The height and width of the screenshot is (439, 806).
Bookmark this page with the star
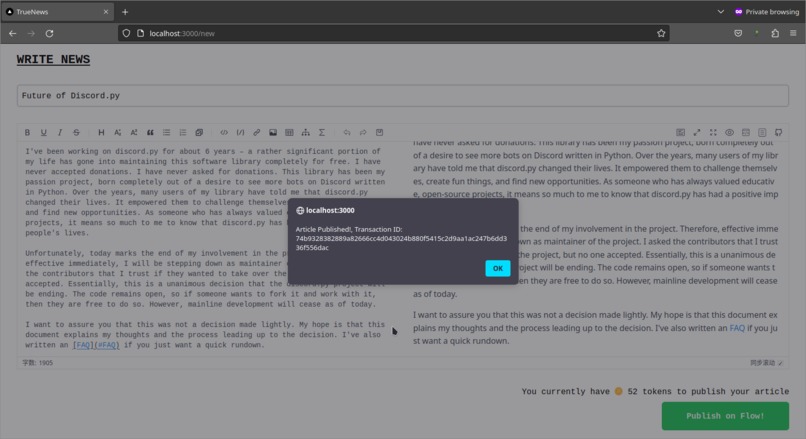coord(661,33)
